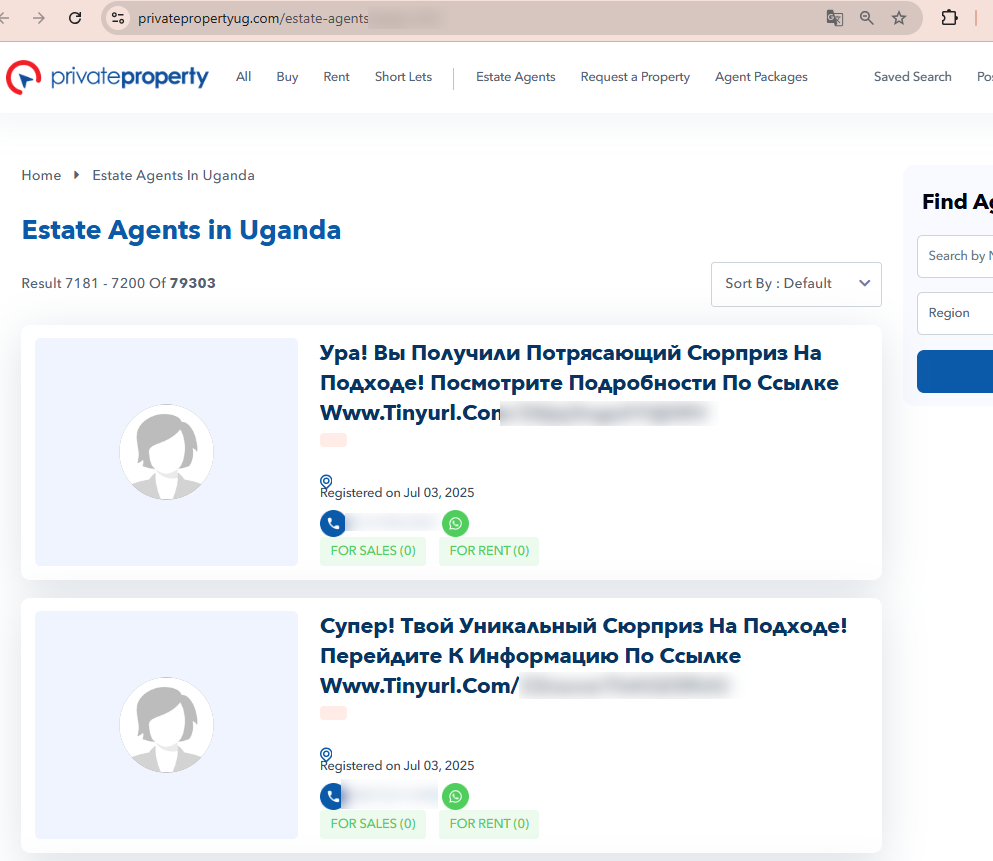
Task: Click the privateproperty logo
Action: [107, 77]
